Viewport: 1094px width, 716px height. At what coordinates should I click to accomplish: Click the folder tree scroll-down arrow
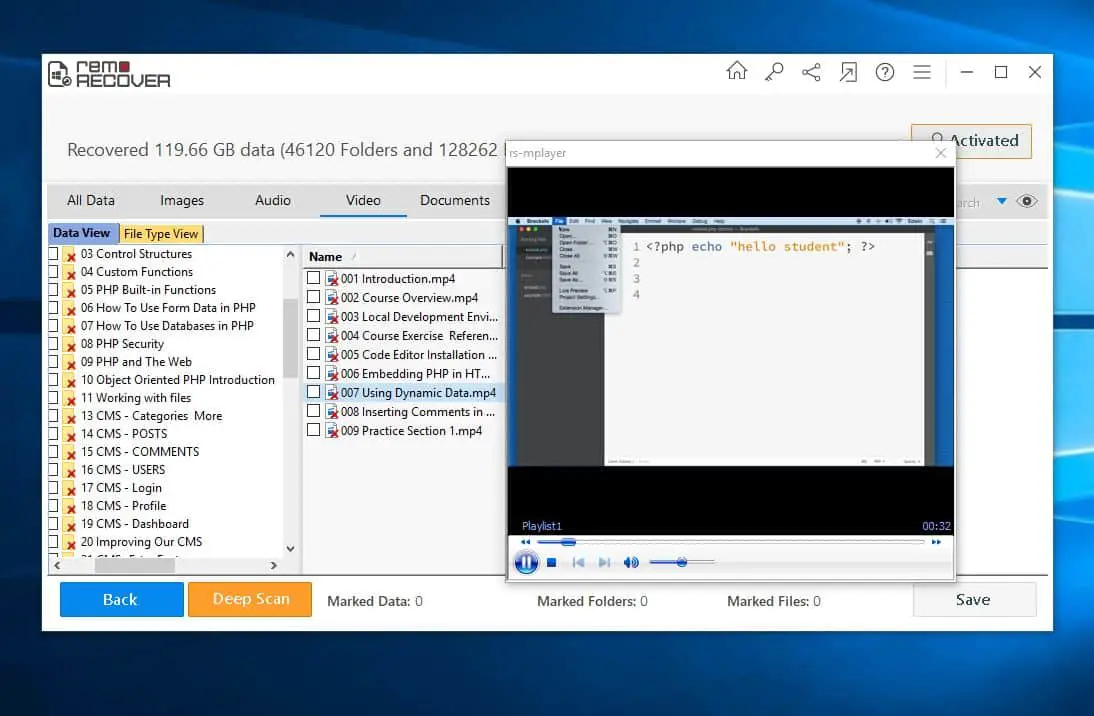coord(290,549)
